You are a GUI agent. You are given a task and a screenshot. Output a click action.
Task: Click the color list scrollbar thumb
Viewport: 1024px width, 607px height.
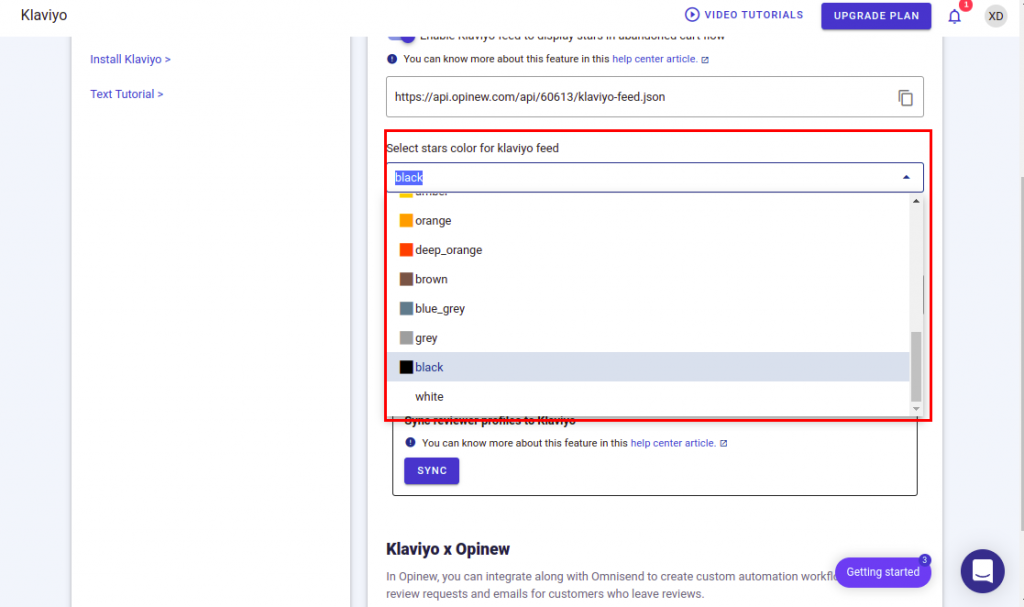916,366
